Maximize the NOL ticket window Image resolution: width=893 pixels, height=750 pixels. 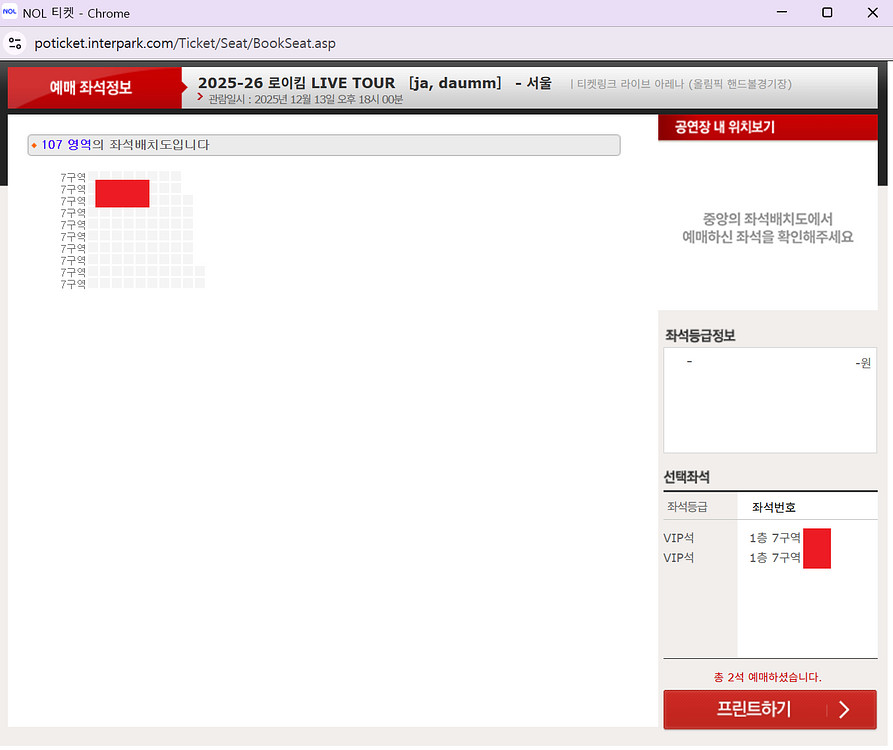tap(827, 13)
